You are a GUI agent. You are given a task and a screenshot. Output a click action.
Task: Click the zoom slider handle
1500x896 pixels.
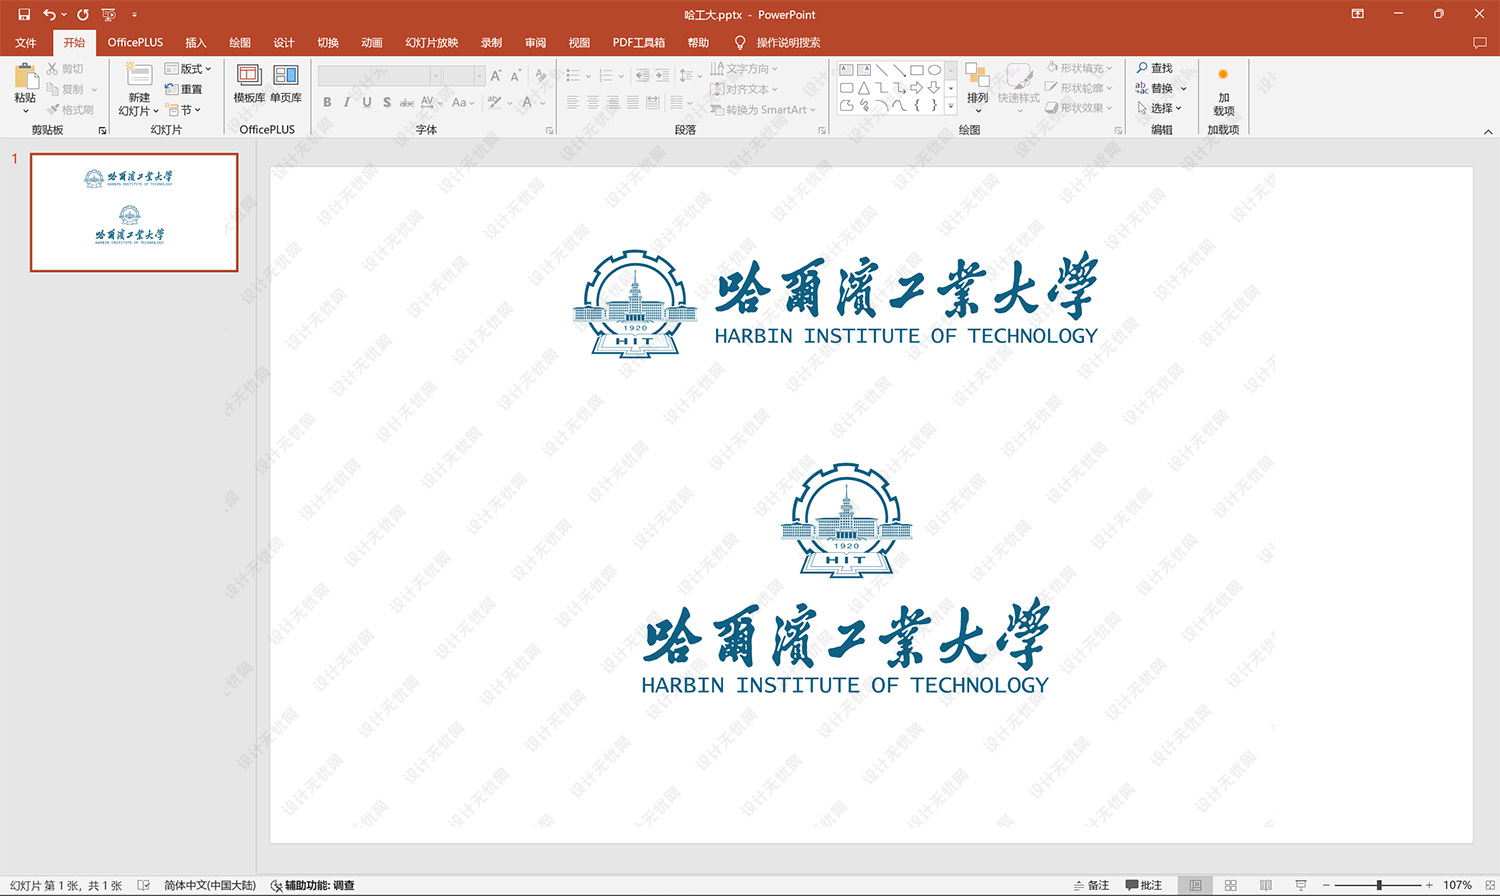click(x=1379, y=885)
